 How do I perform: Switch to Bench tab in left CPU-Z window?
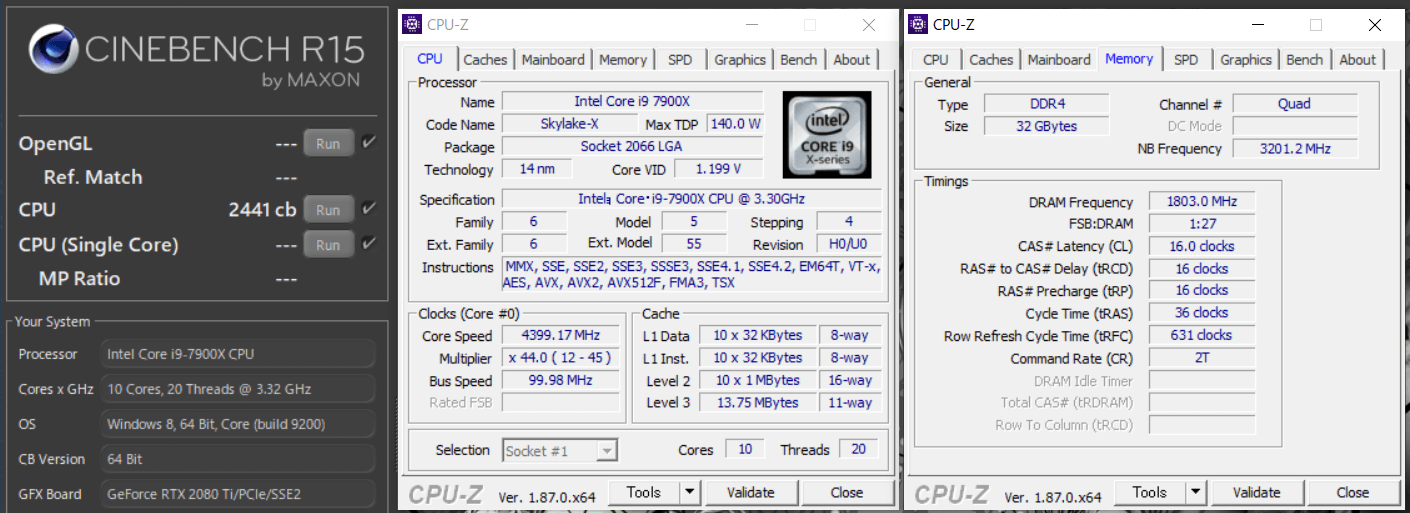click(x=799, y=60)
